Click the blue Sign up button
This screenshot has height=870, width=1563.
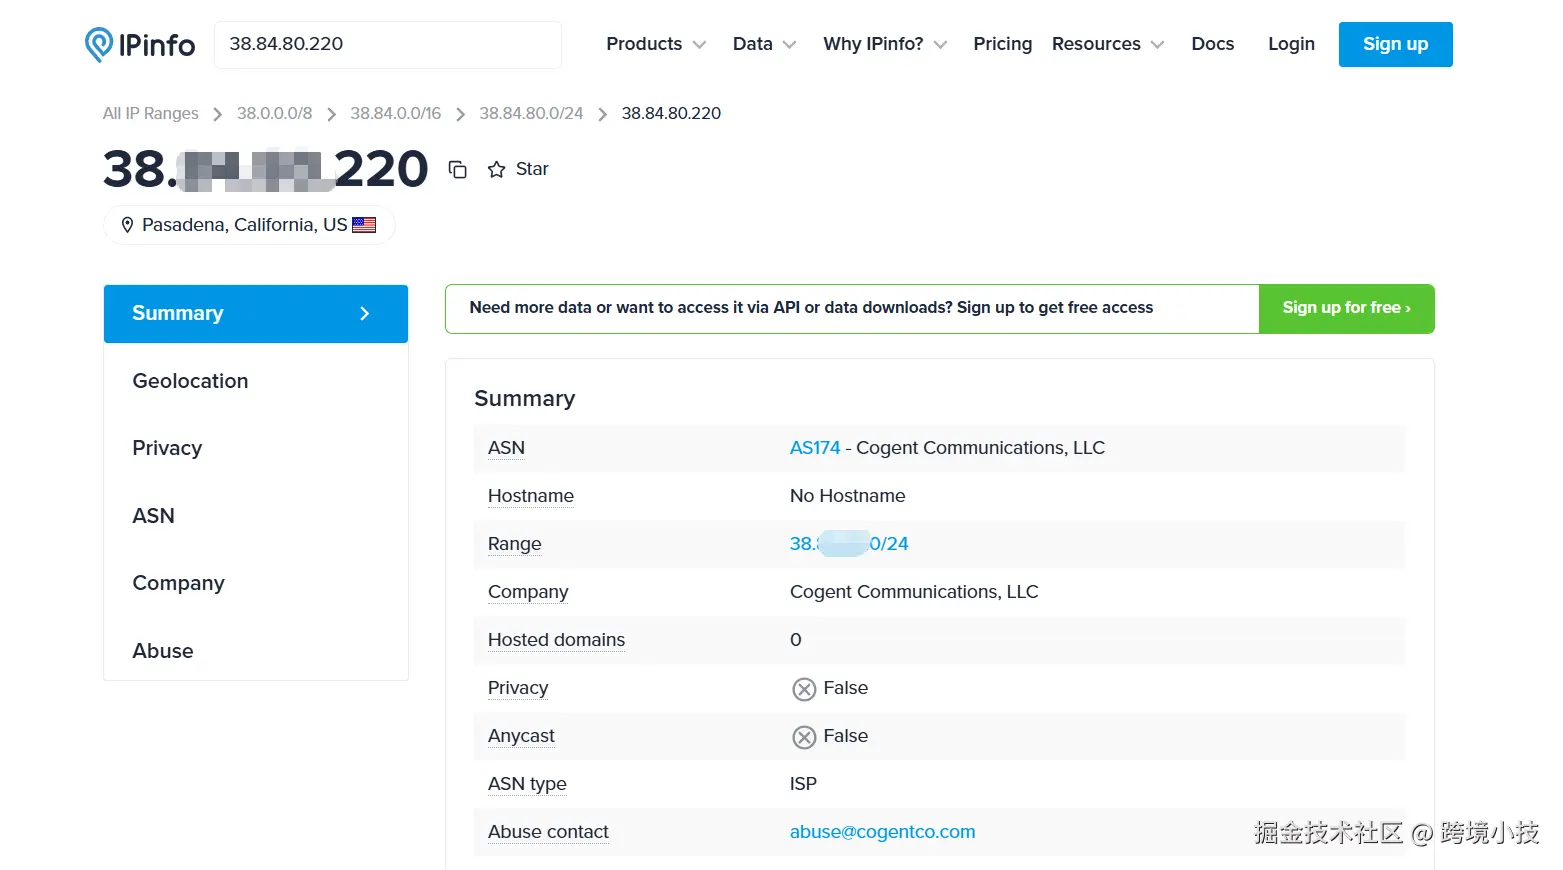click(1395, 44)
